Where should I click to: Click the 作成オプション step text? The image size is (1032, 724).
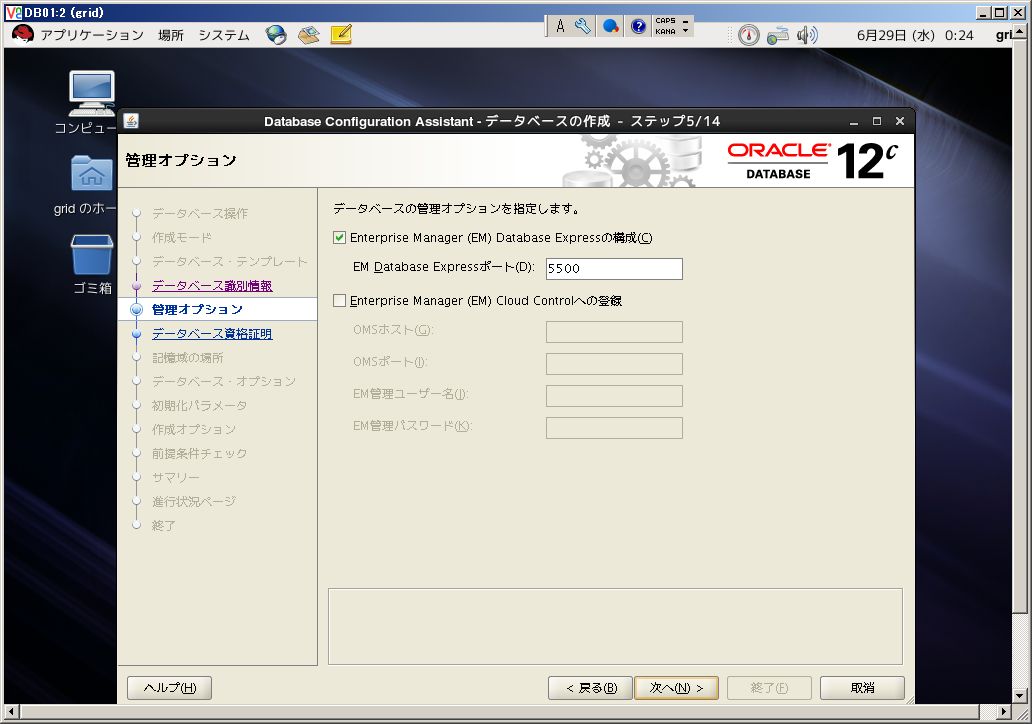[x=194, y=429]
